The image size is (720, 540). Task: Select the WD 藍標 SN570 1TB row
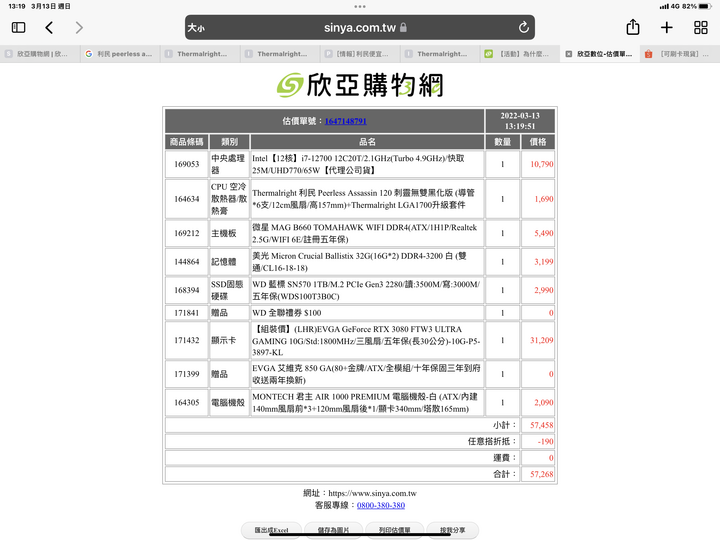[x=360, y=290]
